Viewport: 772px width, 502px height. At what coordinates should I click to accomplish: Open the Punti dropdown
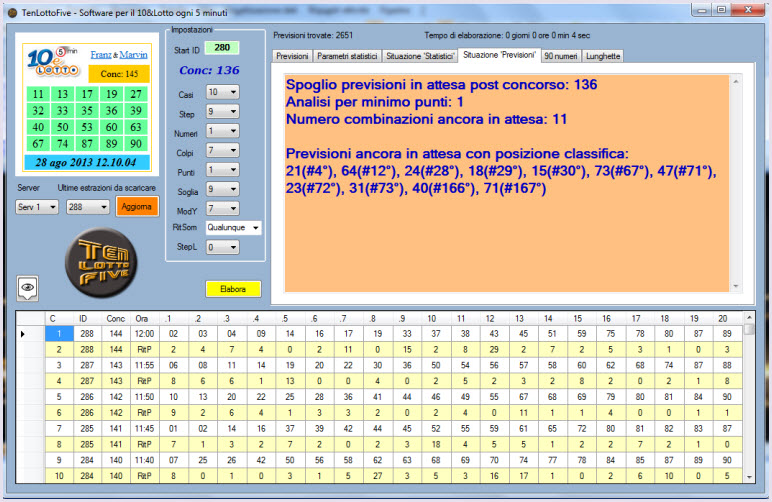[x=223, y=170]
